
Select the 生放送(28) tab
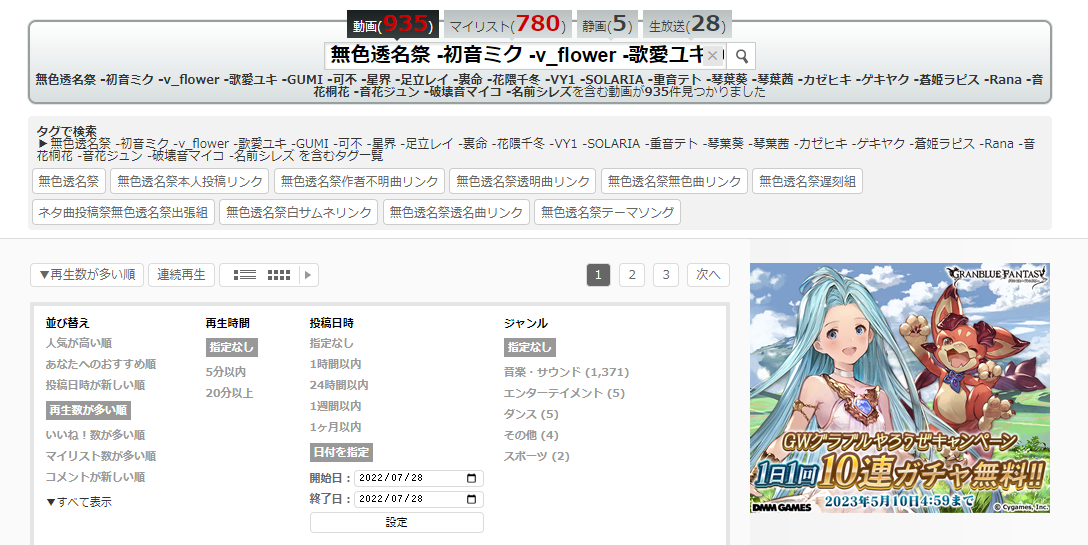[687, 25]
